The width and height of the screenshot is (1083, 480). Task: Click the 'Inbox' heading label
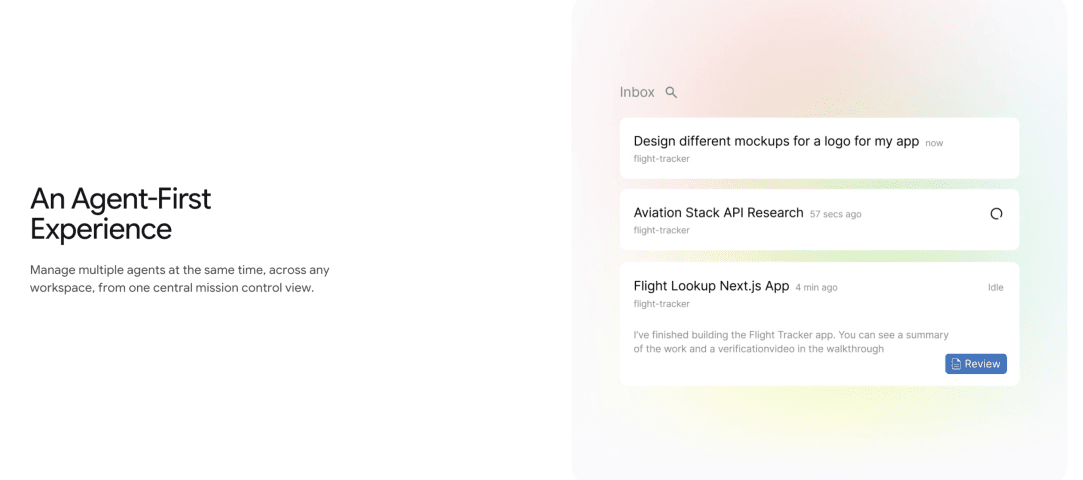(637, 92)
